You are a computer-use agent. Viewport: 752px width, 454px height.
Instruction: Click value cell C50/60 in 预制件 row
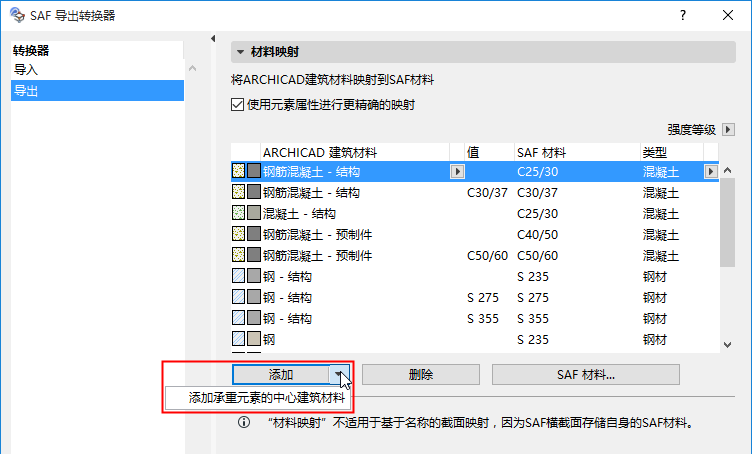tap(487, 256)
